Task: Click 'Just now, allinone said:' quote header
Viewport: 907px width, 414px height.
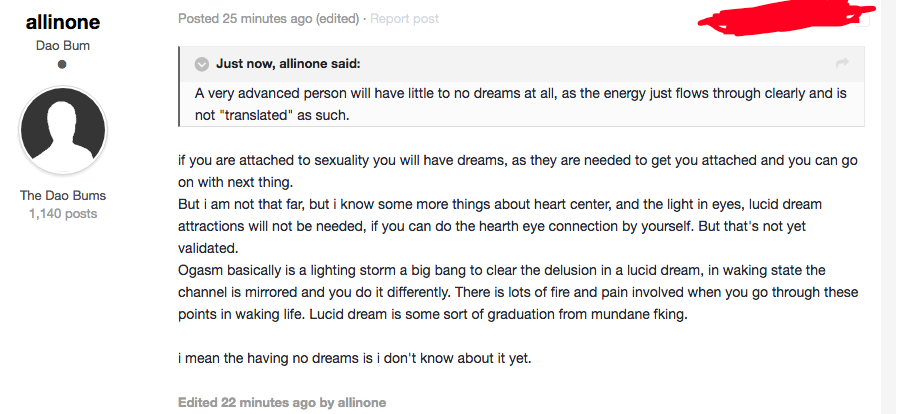Action: 288,64
